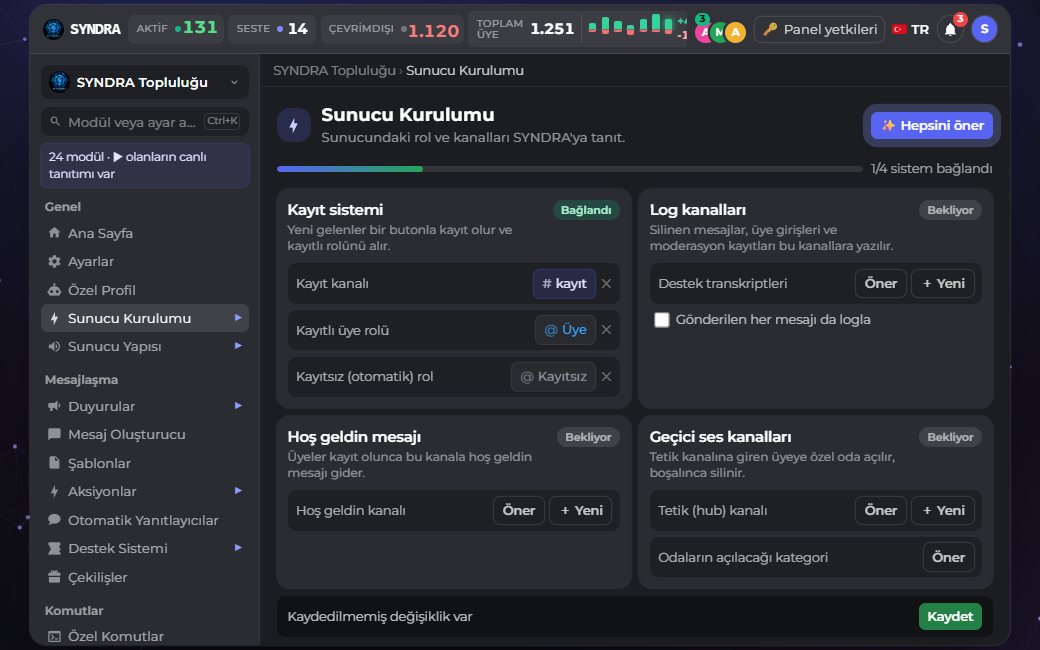Click the gear icon beside Ayarlar
The height and width of the screenshot is (650, 1040).
pyautogui.click(x=54, y=261)
